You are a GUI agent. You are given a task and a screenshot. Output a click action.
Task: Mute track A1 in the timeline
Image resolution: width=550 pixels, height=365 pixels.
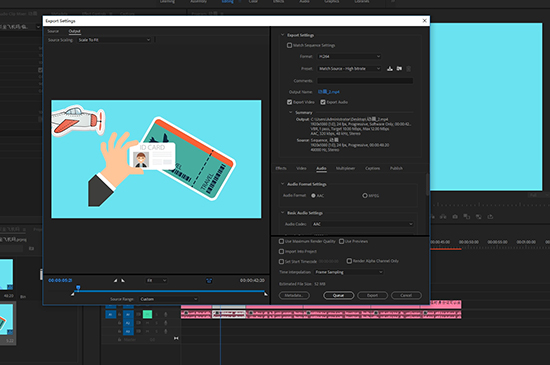(148, 314)
